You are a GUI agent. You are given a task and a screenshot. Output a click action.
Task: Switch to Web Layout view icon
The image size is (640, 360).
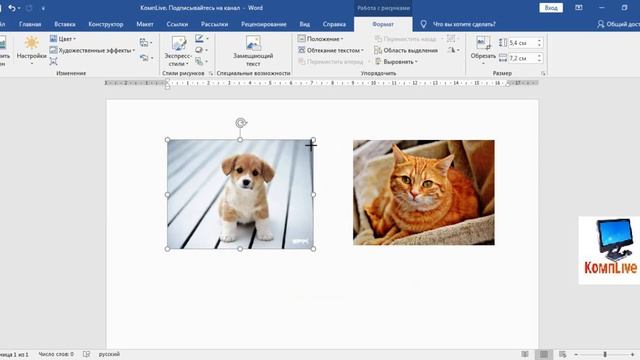[x=562, y=354]
